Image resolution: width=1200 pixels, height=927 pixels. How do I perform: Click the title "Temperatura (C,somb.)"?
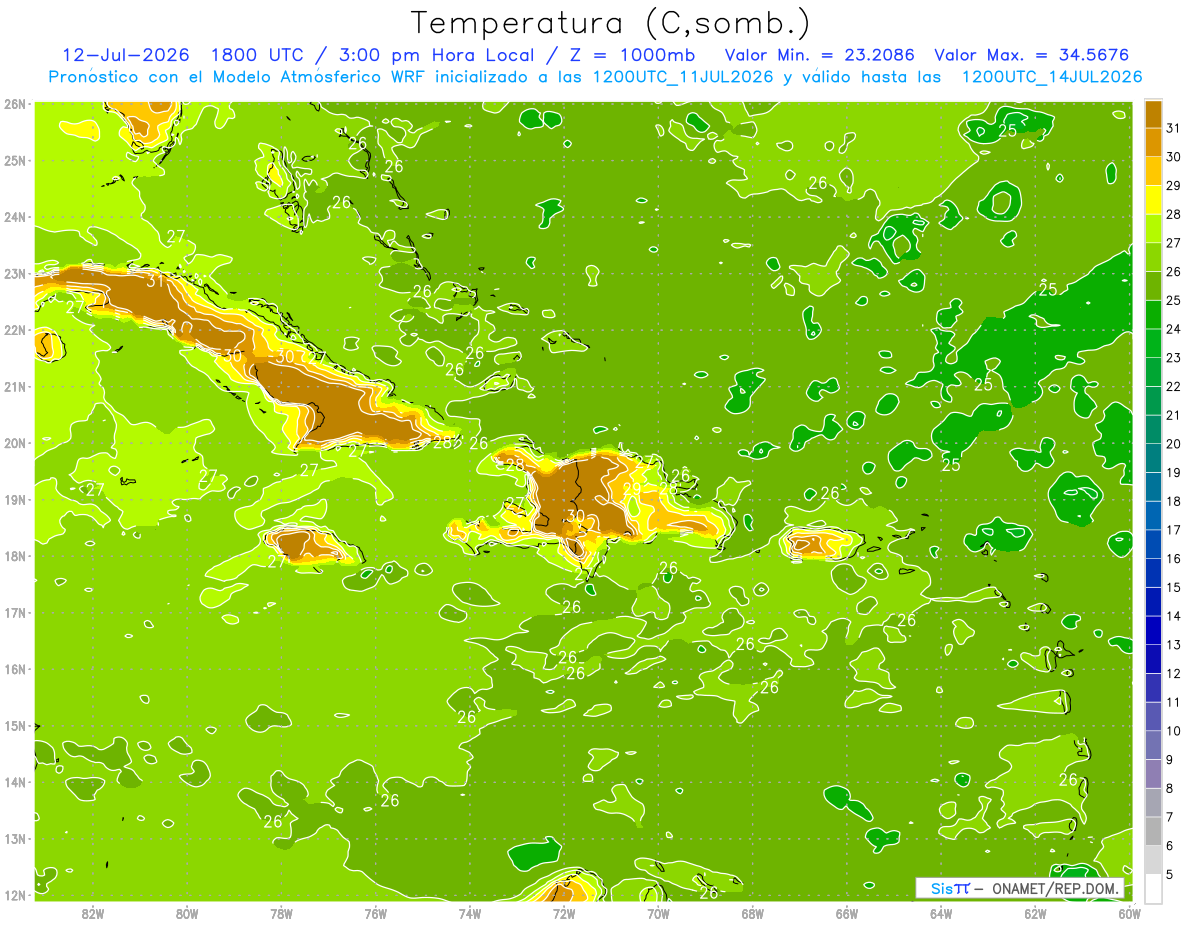coord(611,23)
